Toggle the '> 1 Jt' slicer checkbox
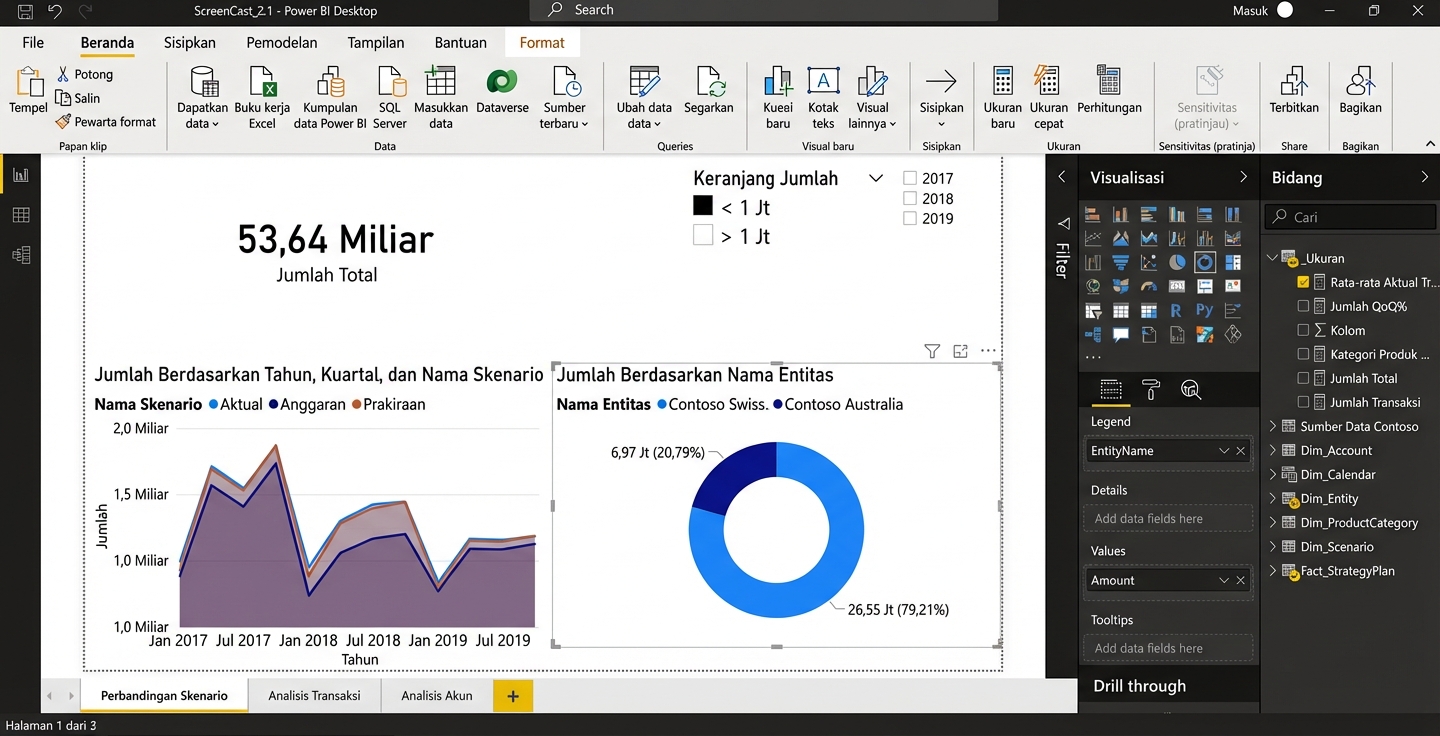1440x736 pixels. [703, 236]
